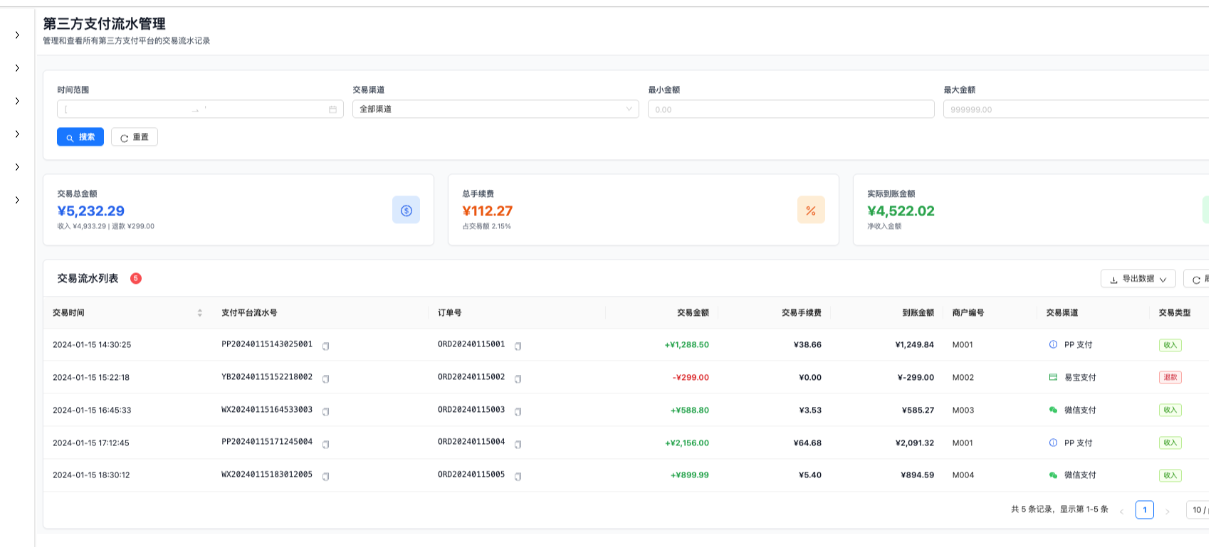Copy order number ORD20240115005

point(517,476)
